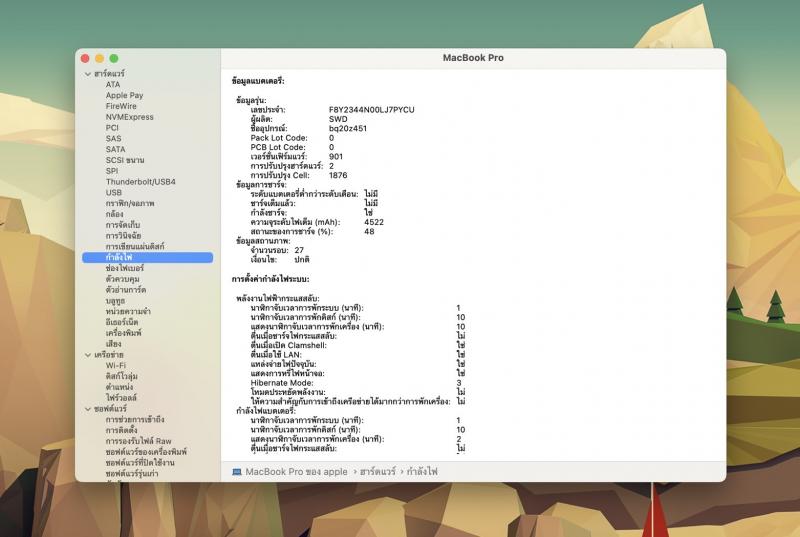The width and height of the screenshot is (800, 537).
Task: Select NVMExpress in the sidebar
Action: (x=130, y=117)
